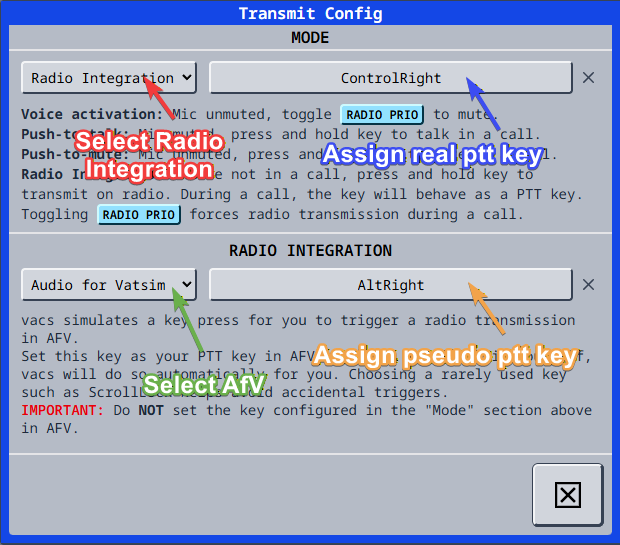Toggle RADIO PRIO badge in Voice activation line
Viewport: 620px width, 545px height.
tap(382, 115)
